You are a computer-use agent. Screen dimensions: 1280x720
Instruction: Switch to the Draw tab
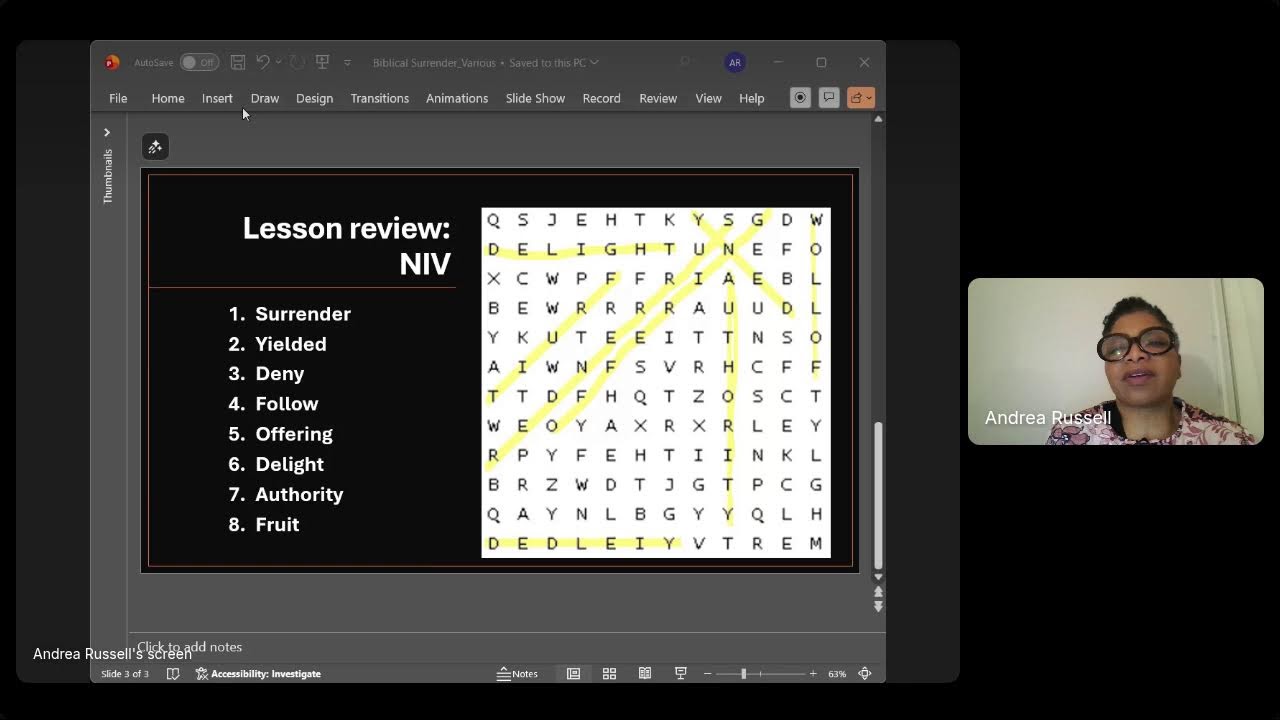point(265,98)
